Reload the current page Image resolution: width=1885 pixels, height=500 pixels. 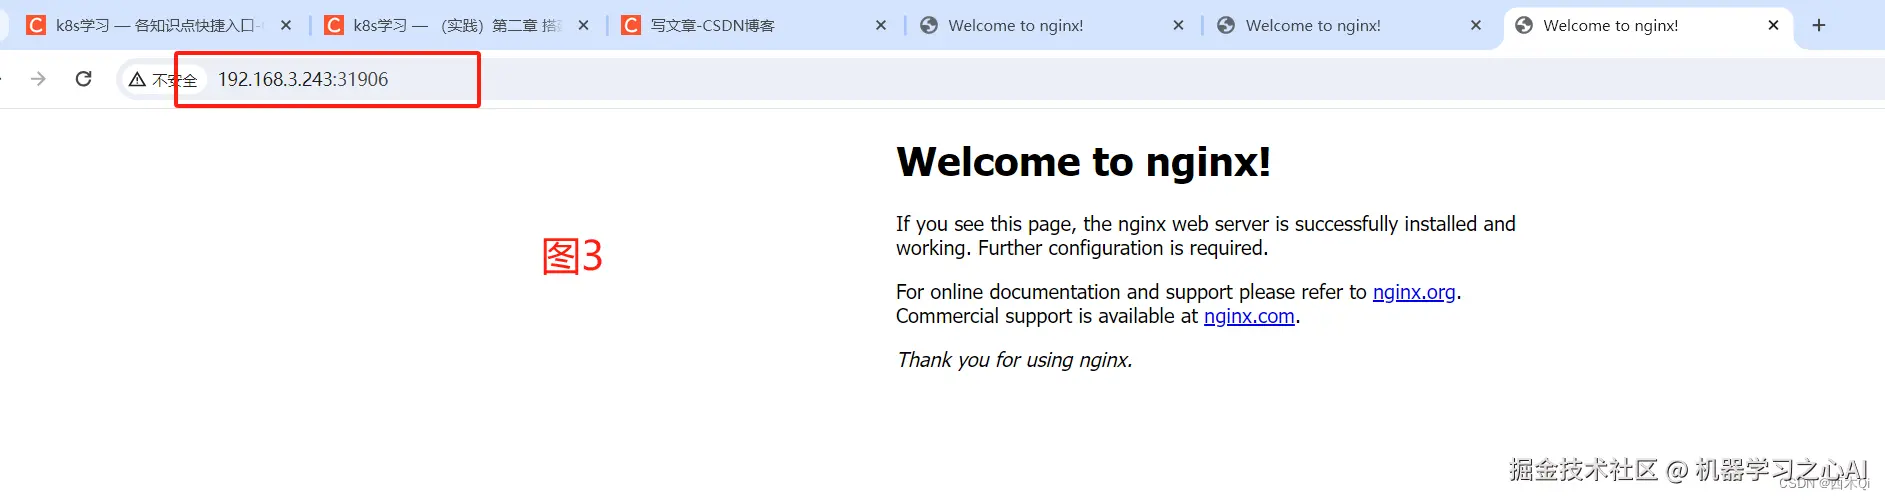pyautogui.click(x=84, y=79)
